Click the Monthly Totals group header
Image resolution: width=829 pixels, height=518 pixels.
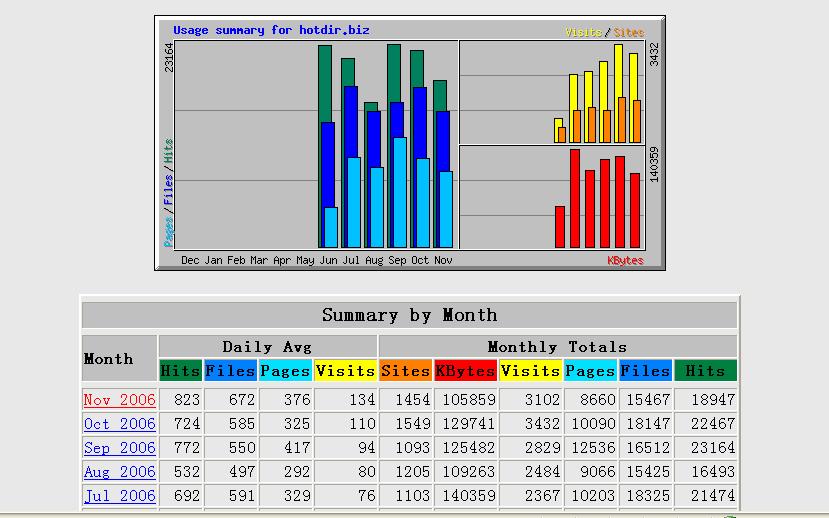coord(557,347)
